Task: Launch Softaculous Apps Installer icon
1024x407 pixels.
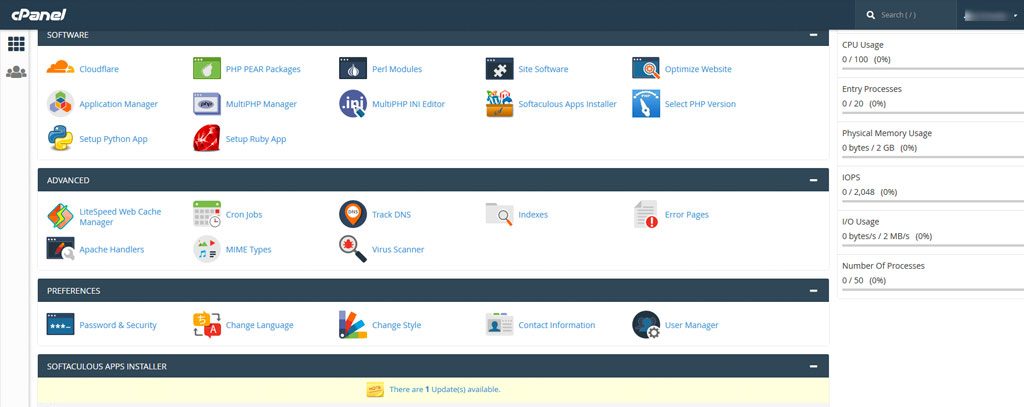Action: point(500,104)
